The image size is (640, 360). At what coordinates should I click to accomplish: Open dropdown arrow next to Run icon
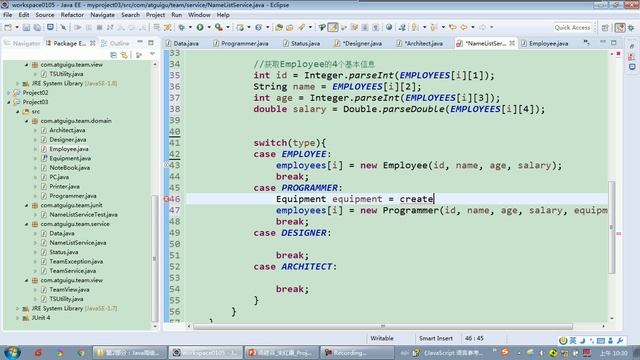(209, 27)
